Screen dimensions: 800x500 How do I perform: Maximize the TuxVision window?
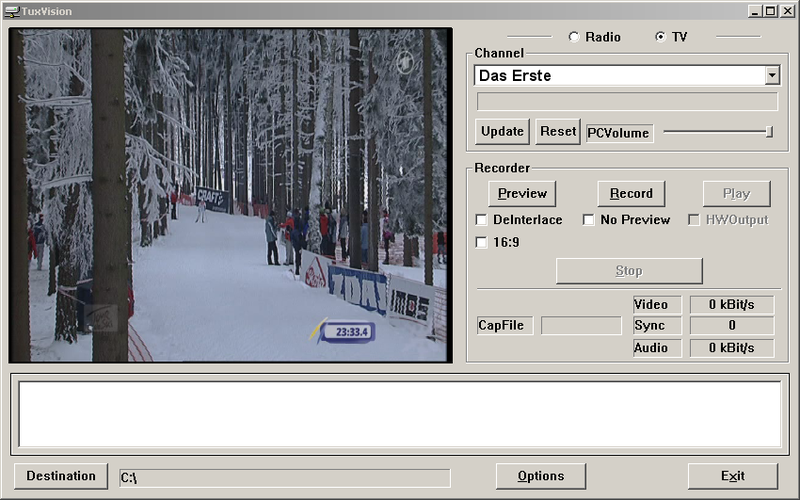[x=770, y=11]
